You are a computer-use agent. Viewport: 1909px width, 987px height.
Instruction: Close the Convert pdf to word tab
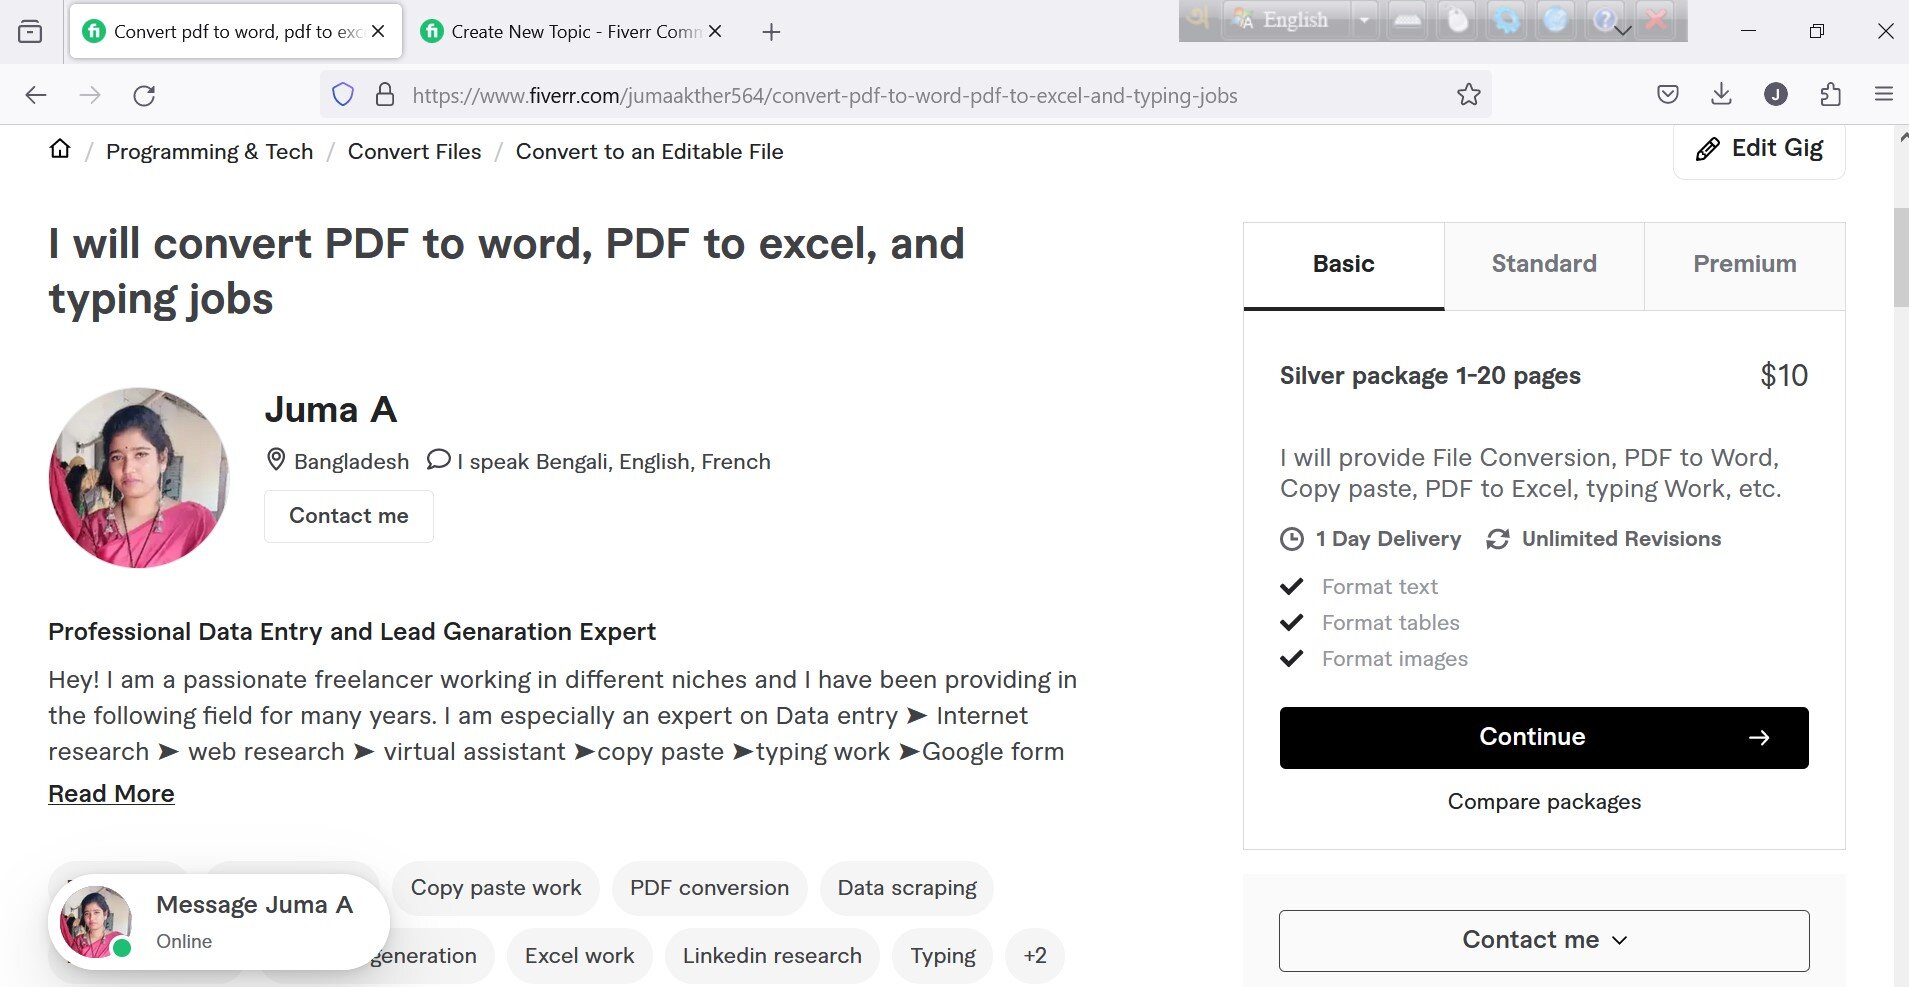click(378, 31)
